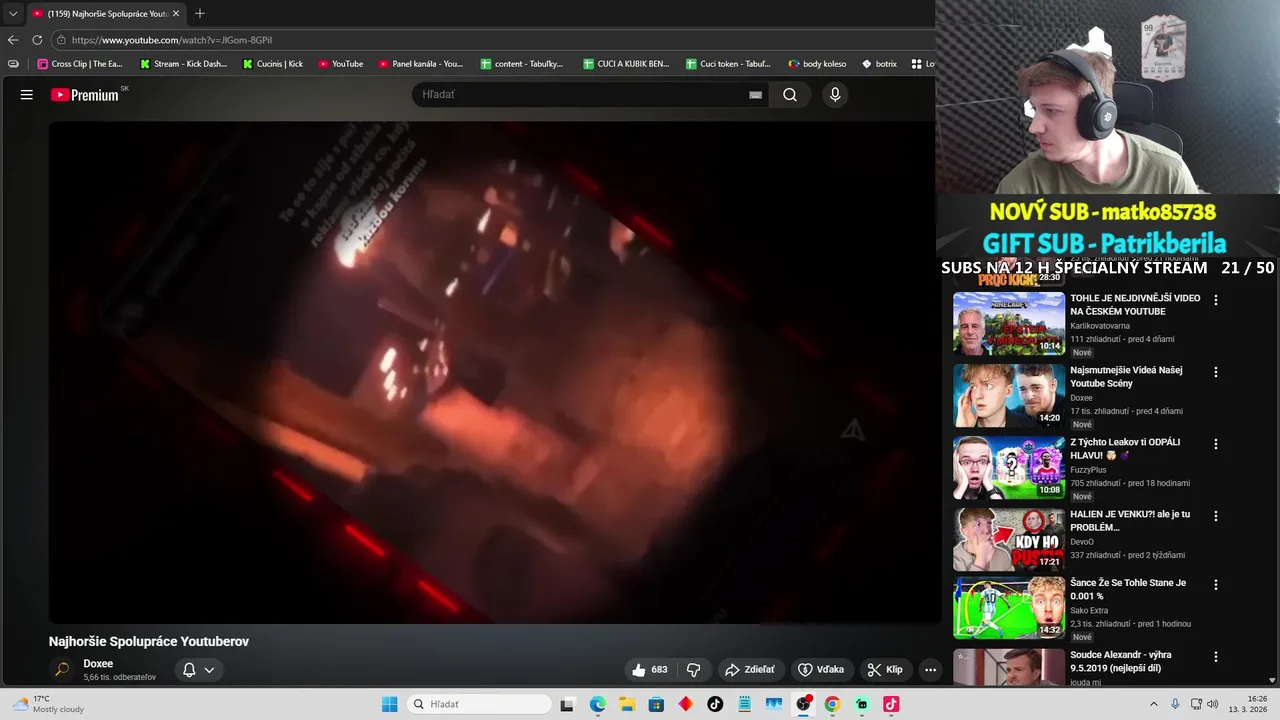
Task: Open the Karlíkovatovarna channel name
Action: tap(1100, 326)
